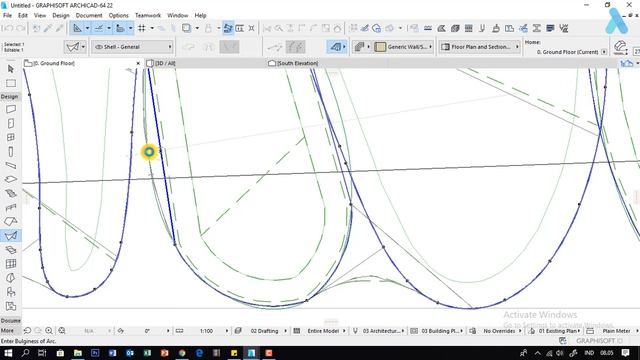Open File Explorer from the Windows taskbar
Screen dimensions: 640x360
click(78, 353)
